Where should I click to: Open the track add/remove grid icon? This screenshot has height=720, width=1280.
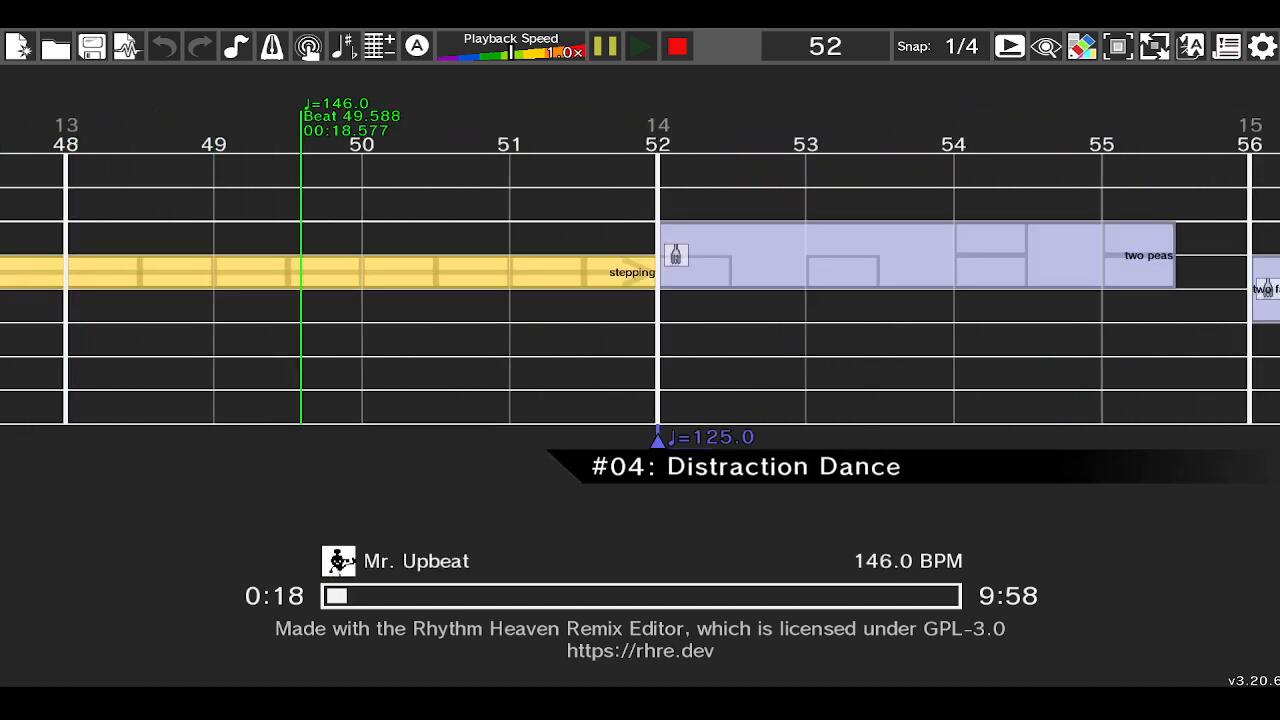380,47
